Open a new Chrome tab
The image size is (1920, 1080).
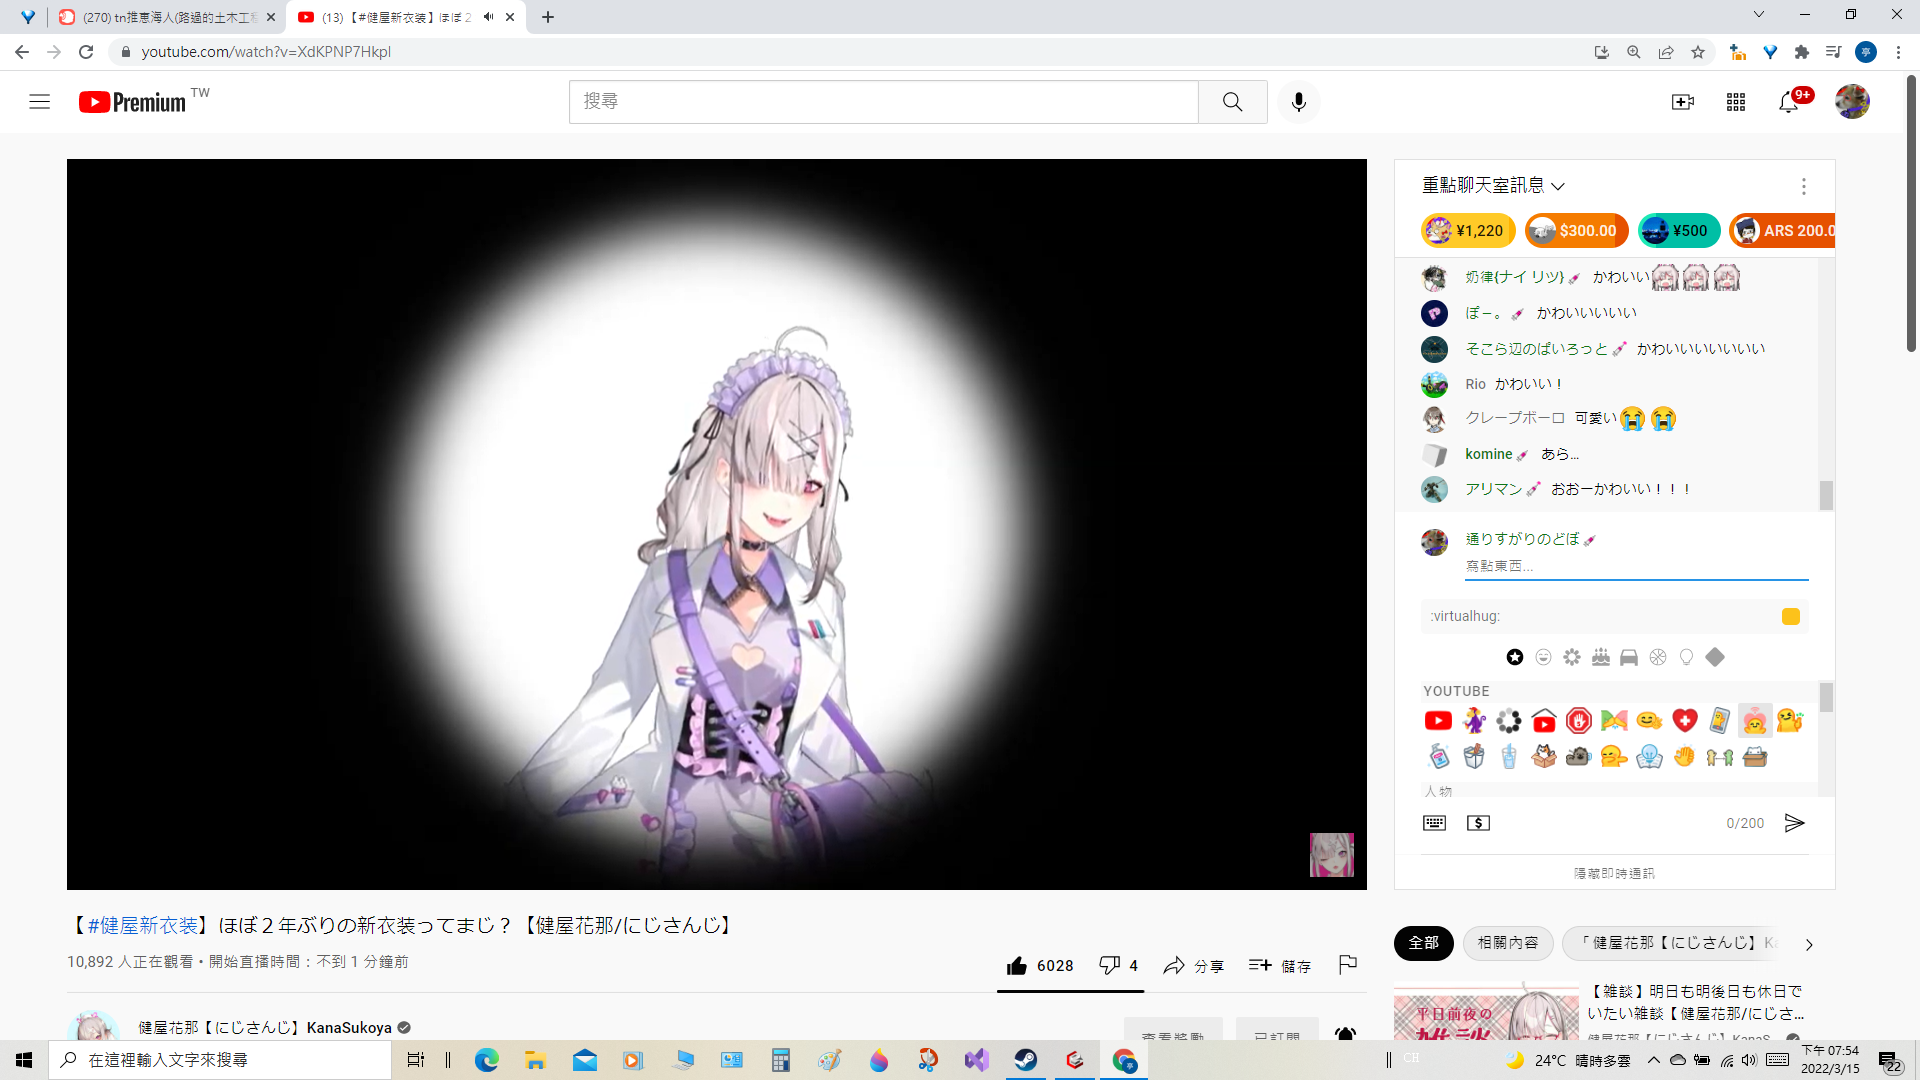[x=547, y=17]
